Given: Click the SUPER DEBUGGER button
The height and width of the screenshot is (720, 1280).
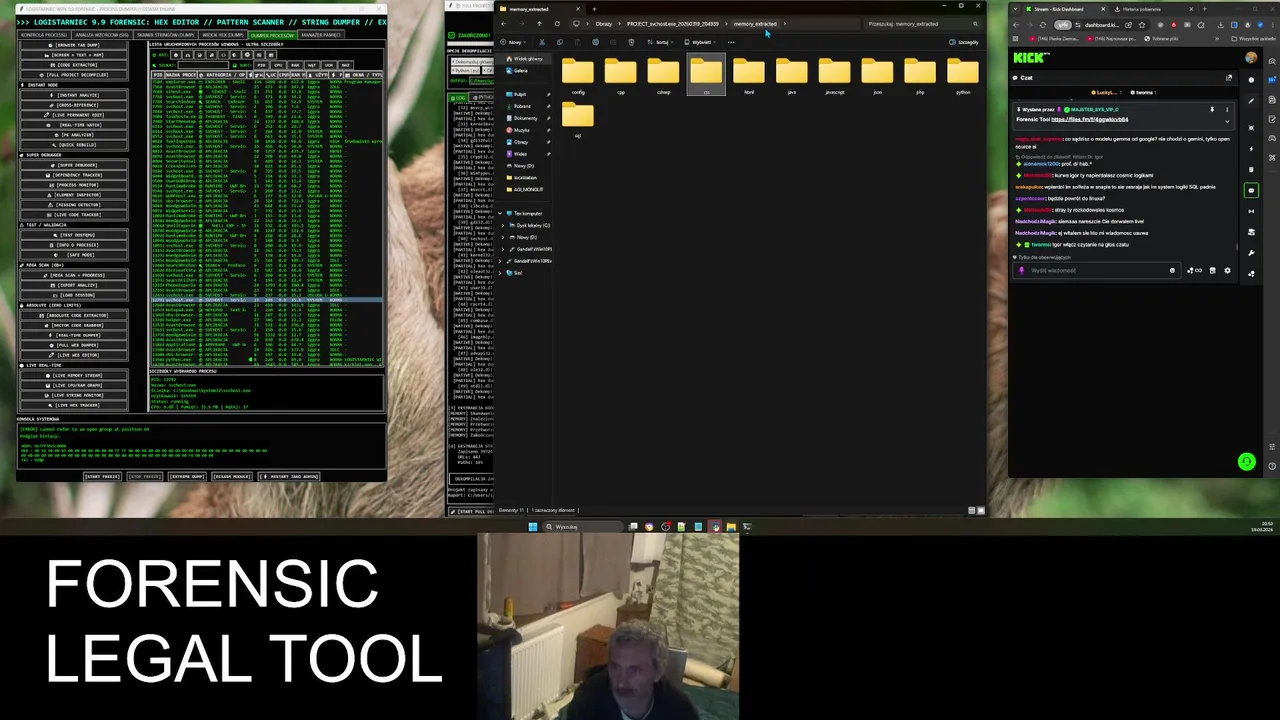Looking at the screenshot, I should tap(74, 165).
